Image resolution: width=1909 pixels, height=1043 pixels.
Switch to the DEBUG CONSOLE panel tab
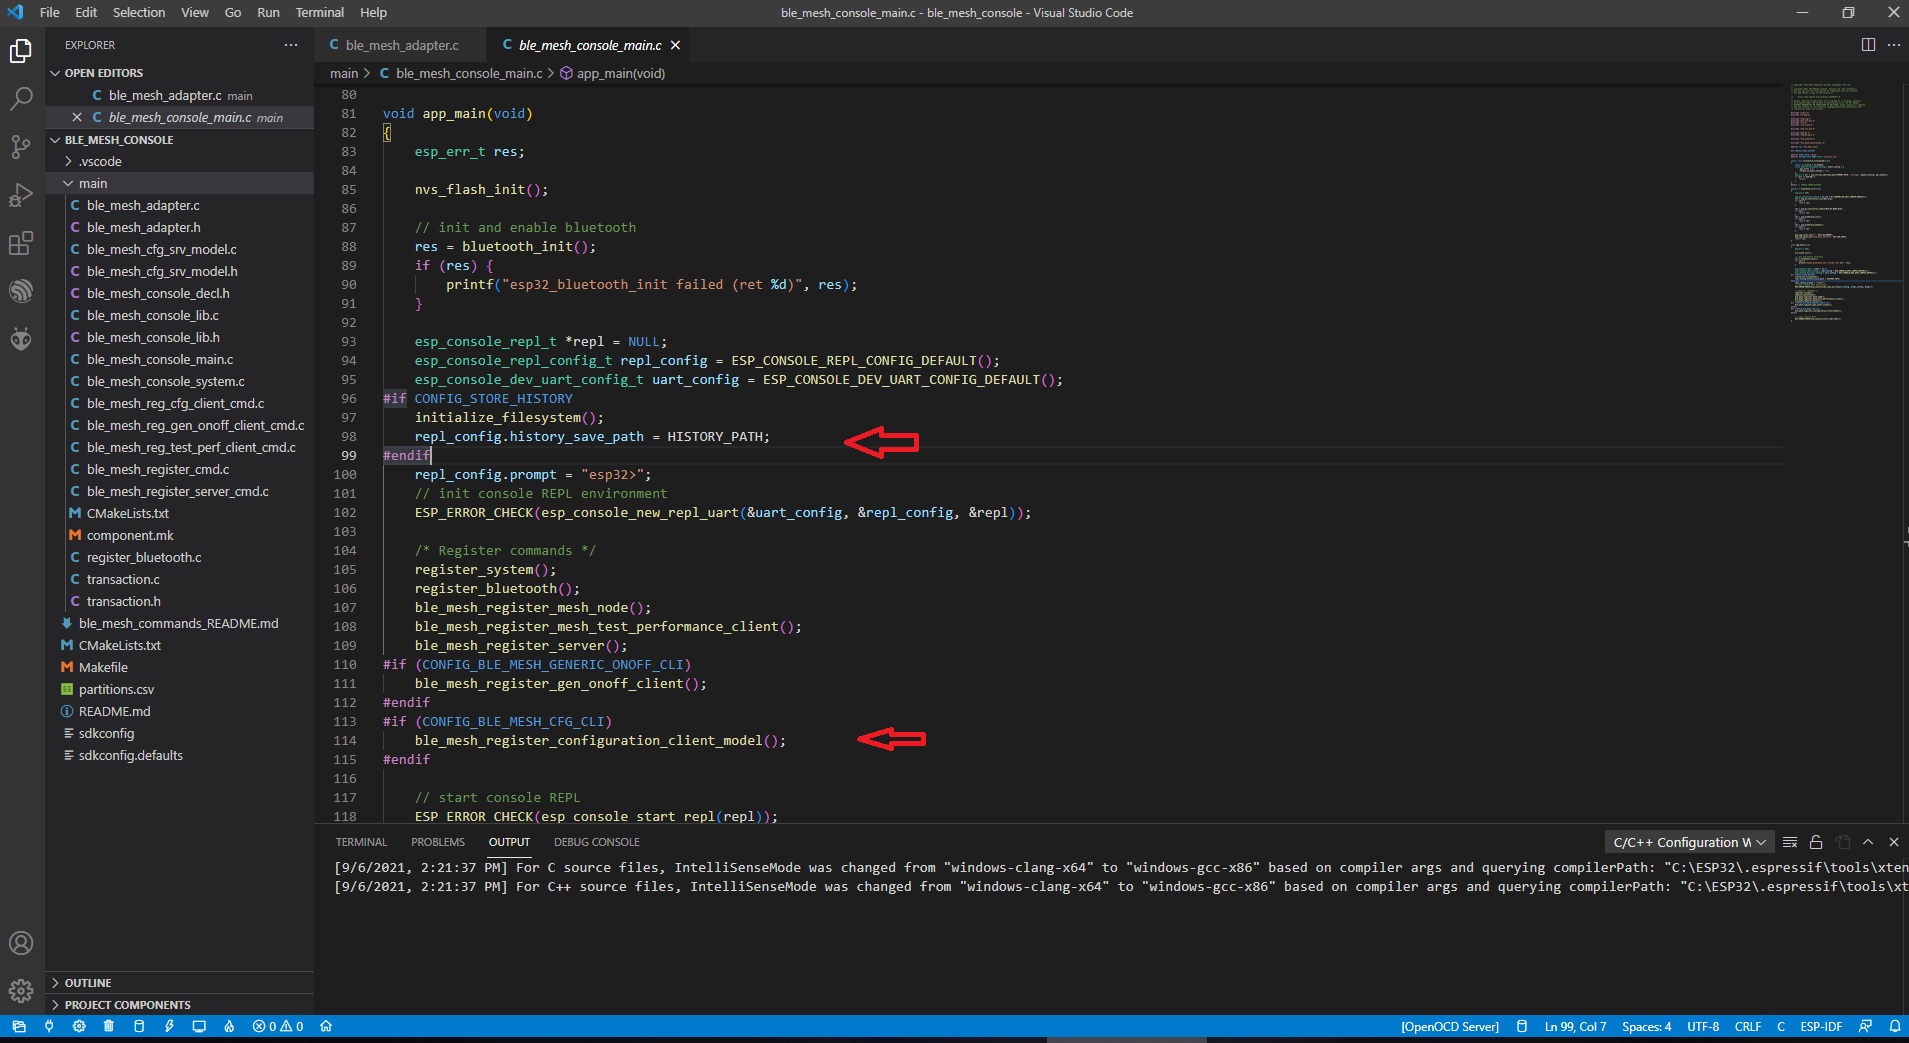597,842
